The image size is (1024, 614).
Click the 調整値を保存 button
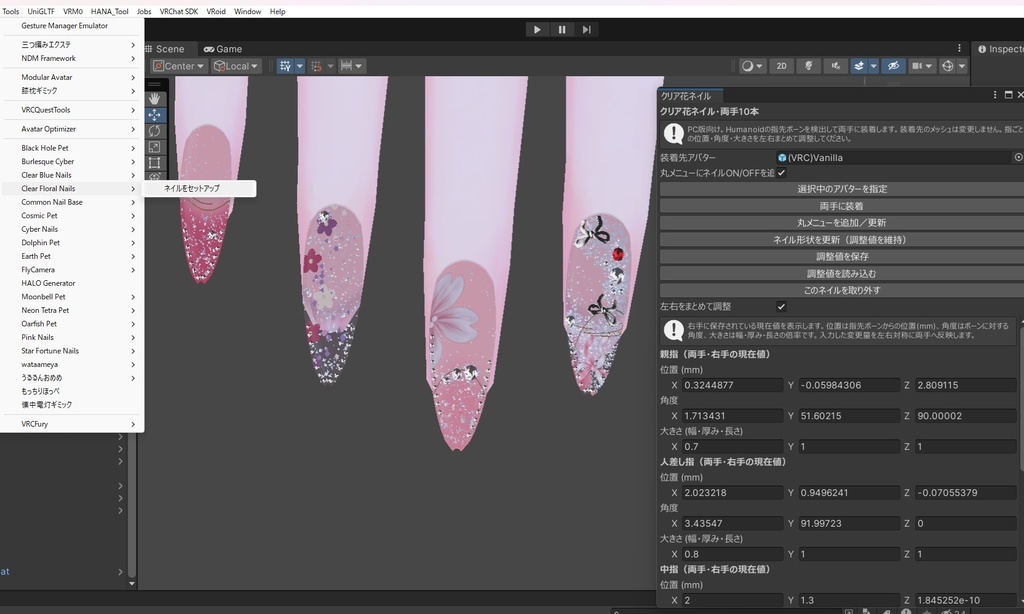pos(841,257)
